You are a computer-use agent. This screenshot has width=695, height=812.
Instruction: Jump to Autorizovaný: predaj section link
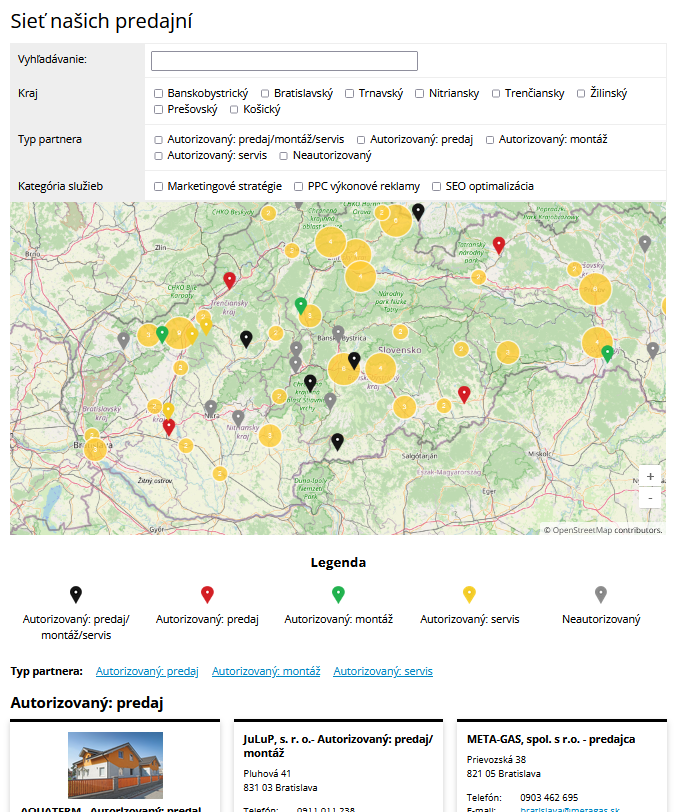click(x=147, y=671)
